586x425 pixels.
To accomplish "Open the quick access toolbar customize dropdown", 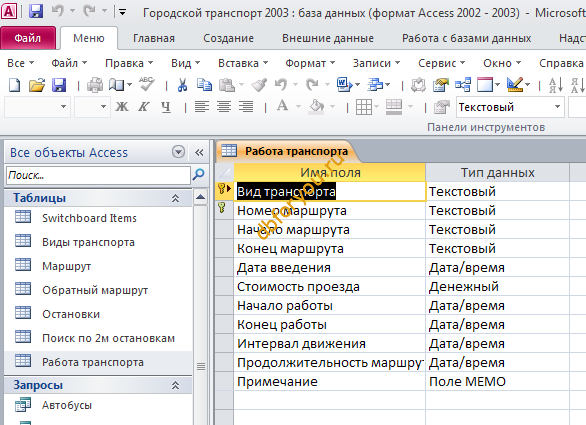I will (x=122, y=12).
